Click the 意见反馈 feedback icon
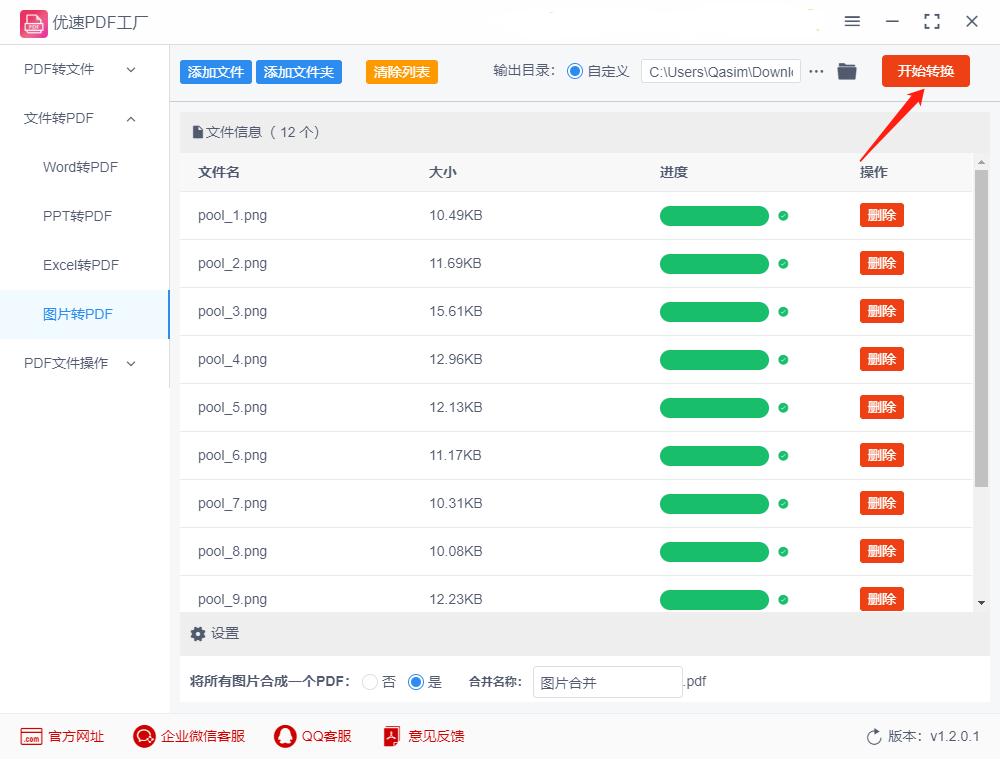Screen dimensions: 1000x760 pos(391,736)
